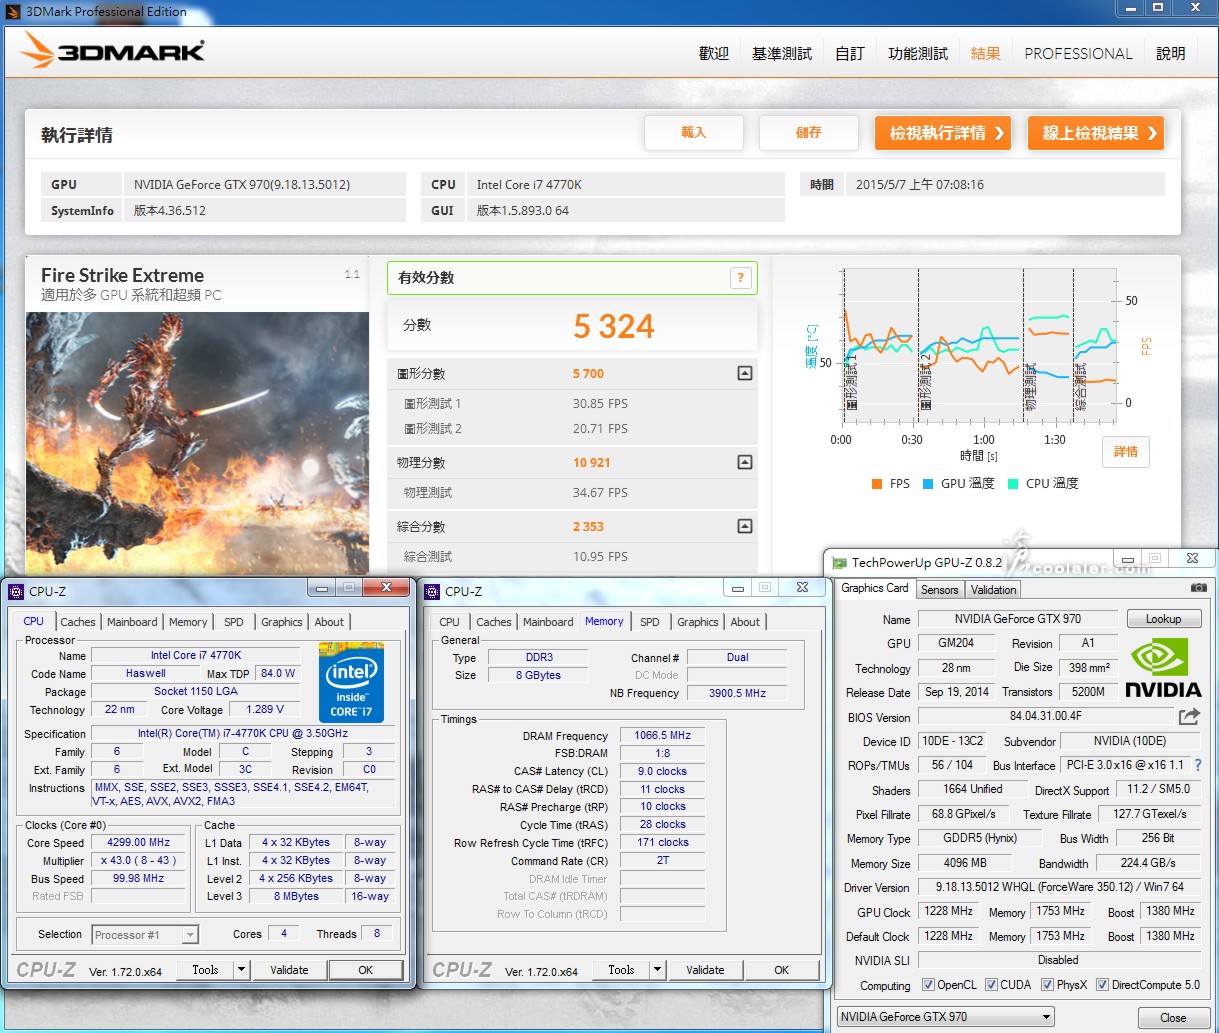
Task: Switch to the 自訂 tab
Action: pos(850,53)
